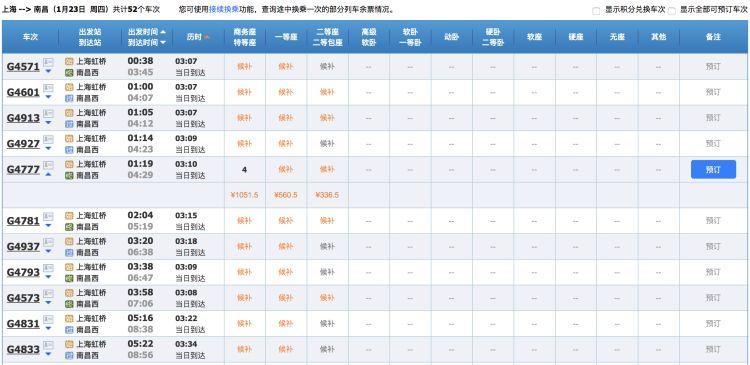
Task: Click second class price ¥336.5
Action: click(x=327, y=195)
